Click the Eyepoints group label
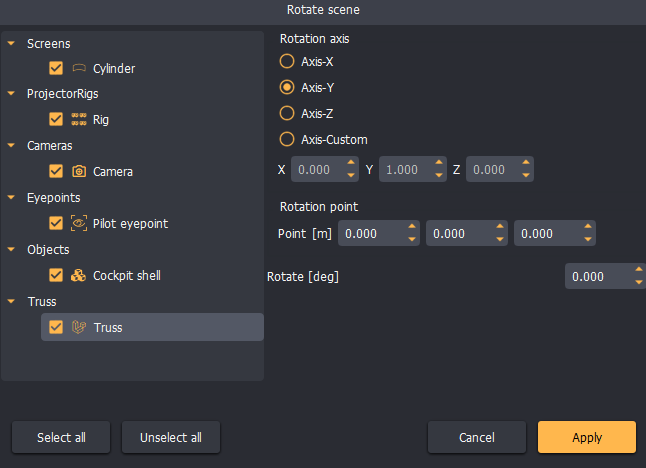 [x=54, y=198]
